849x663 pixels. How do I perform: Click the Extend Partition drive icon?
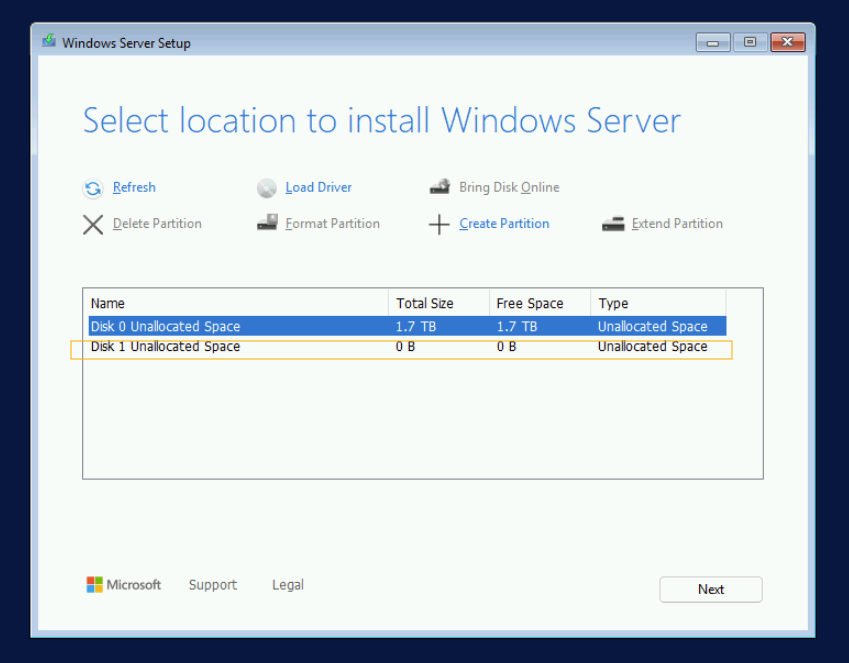[613, 223]
